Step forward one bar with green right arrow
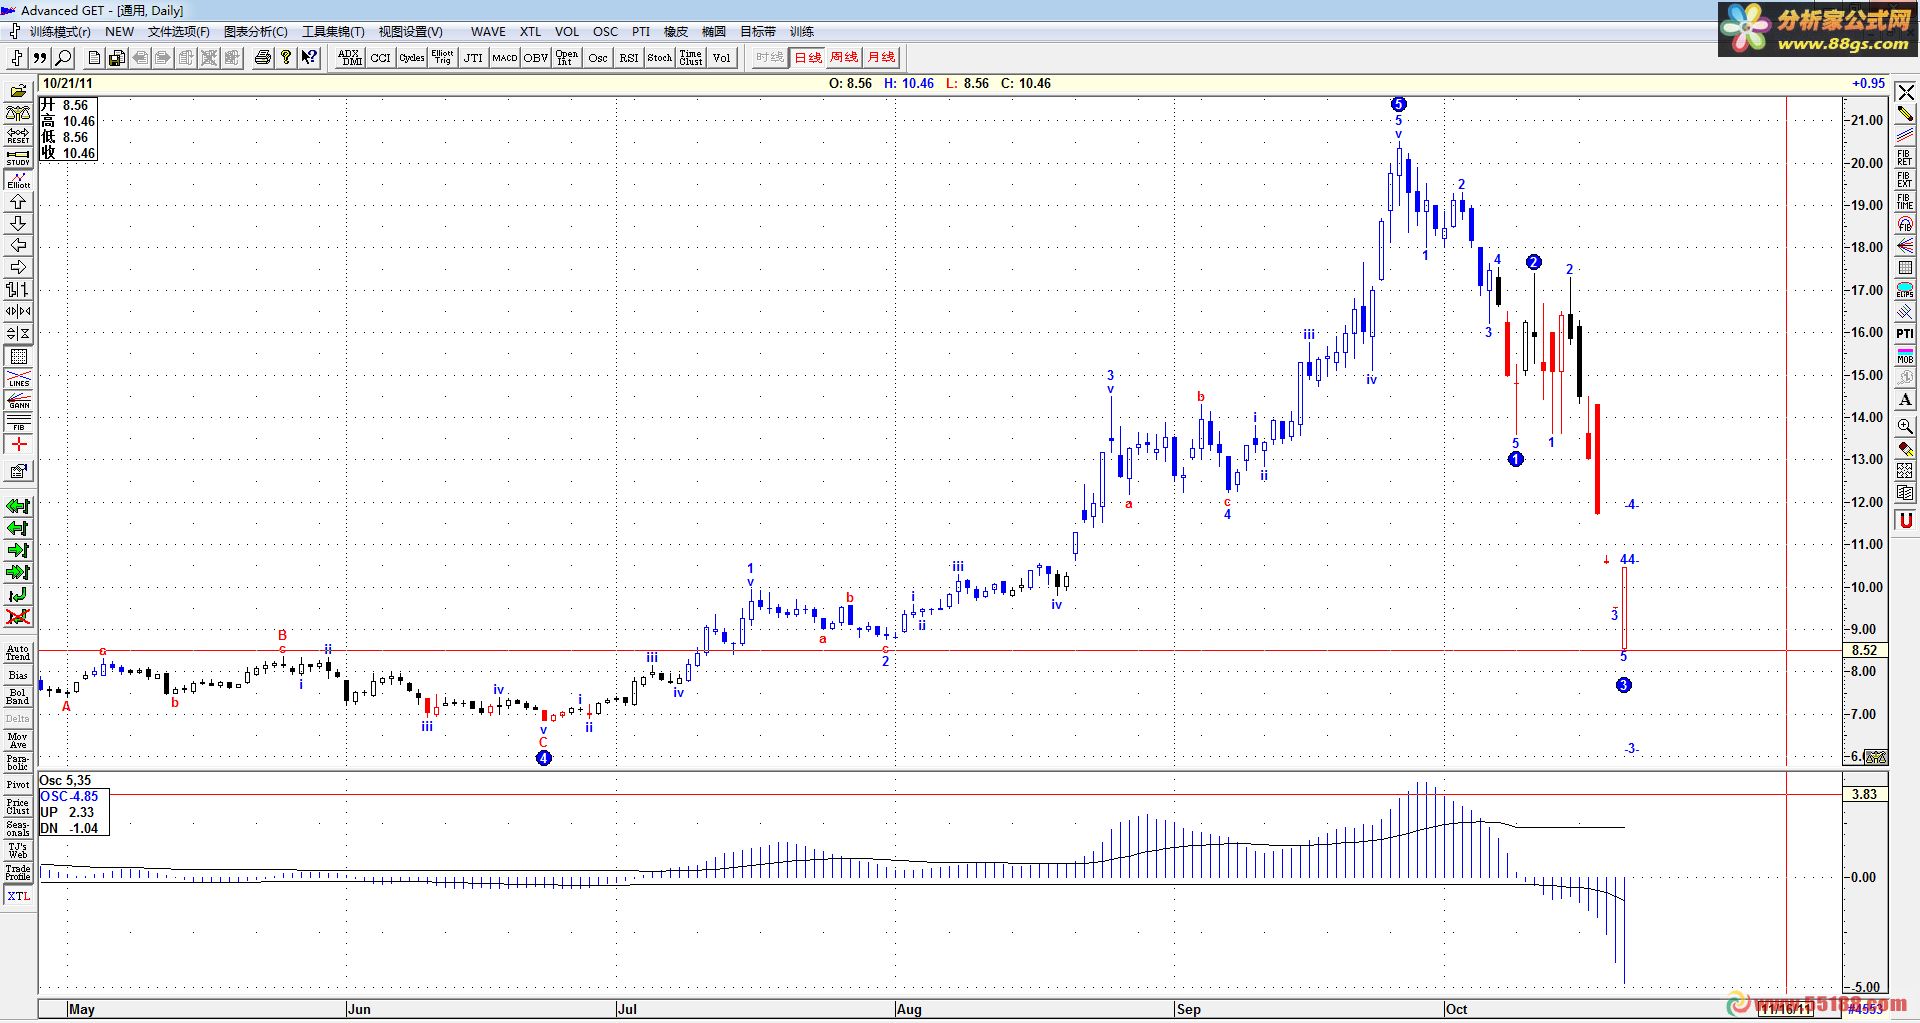1920x1023 pixels. (18, 551)
